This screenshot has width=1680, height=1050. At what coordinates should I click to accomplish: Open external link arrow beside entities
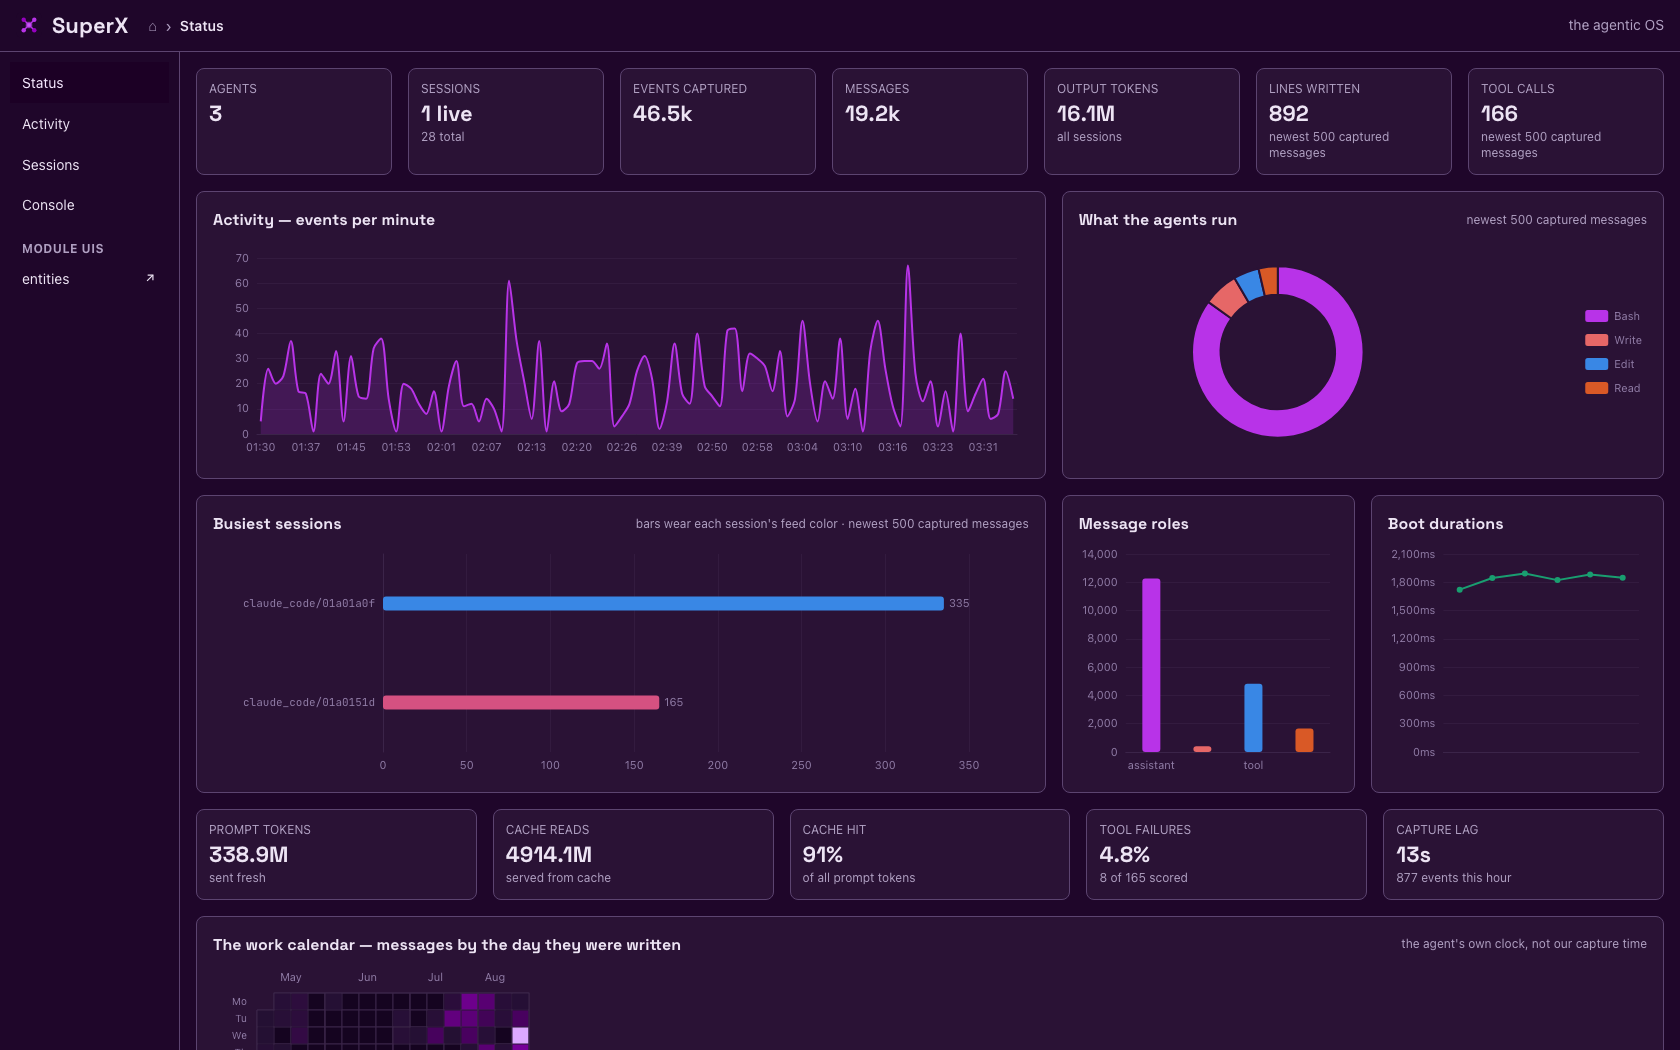coord(150,278)
